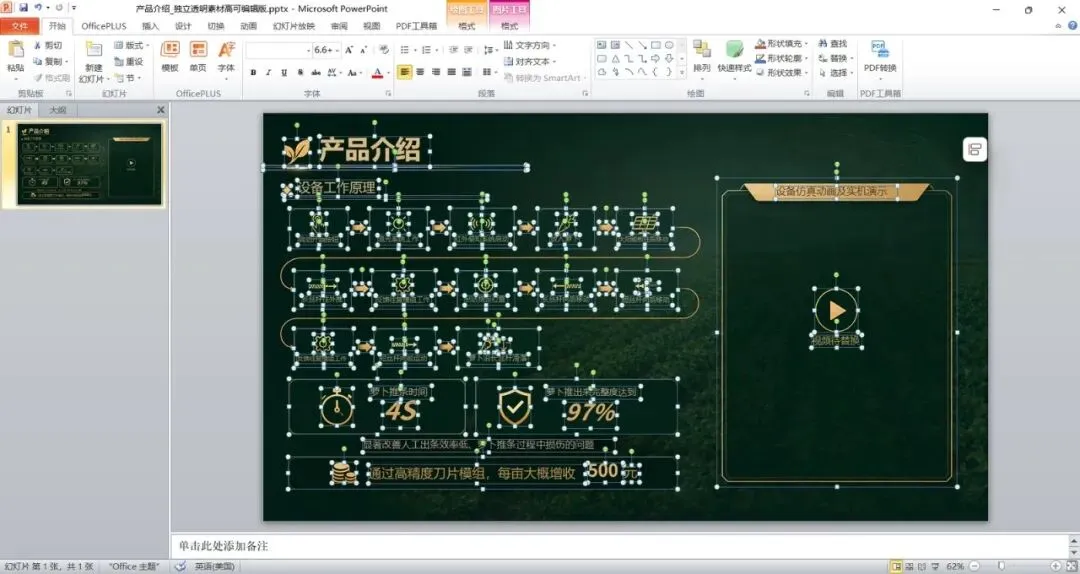Click the Align Text (对齐文本) button
The image size is (1080, 574).
(530, 61)
